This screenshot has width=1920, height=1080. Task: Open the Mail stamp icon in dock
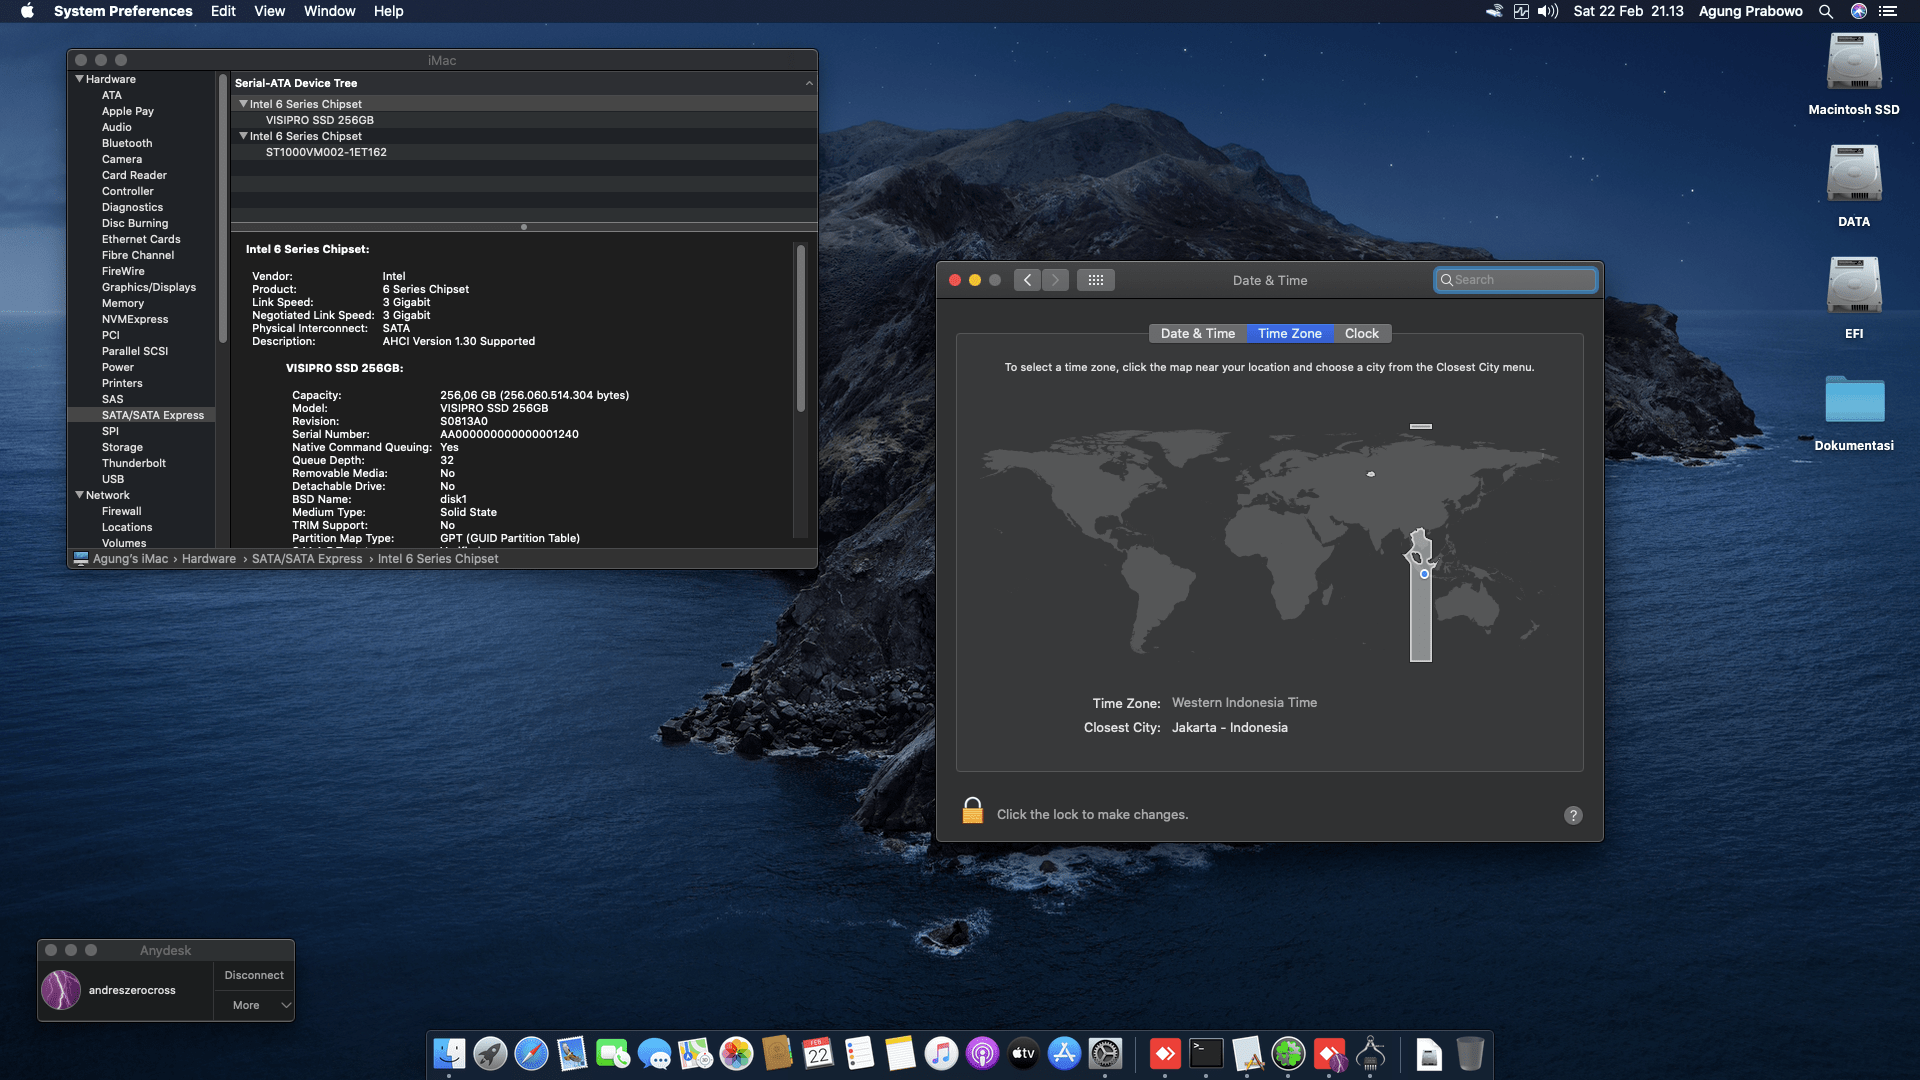(x=572, y=1053)
